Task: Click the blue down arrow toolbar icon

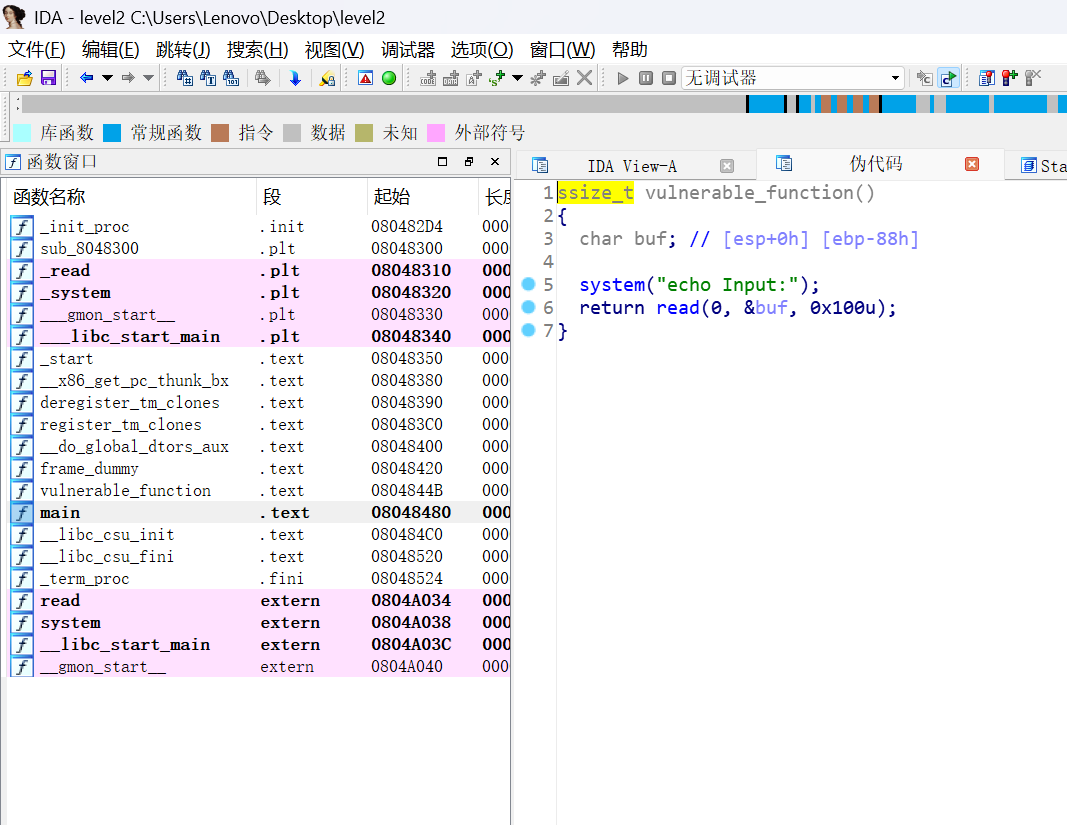Action: [295, 78]
